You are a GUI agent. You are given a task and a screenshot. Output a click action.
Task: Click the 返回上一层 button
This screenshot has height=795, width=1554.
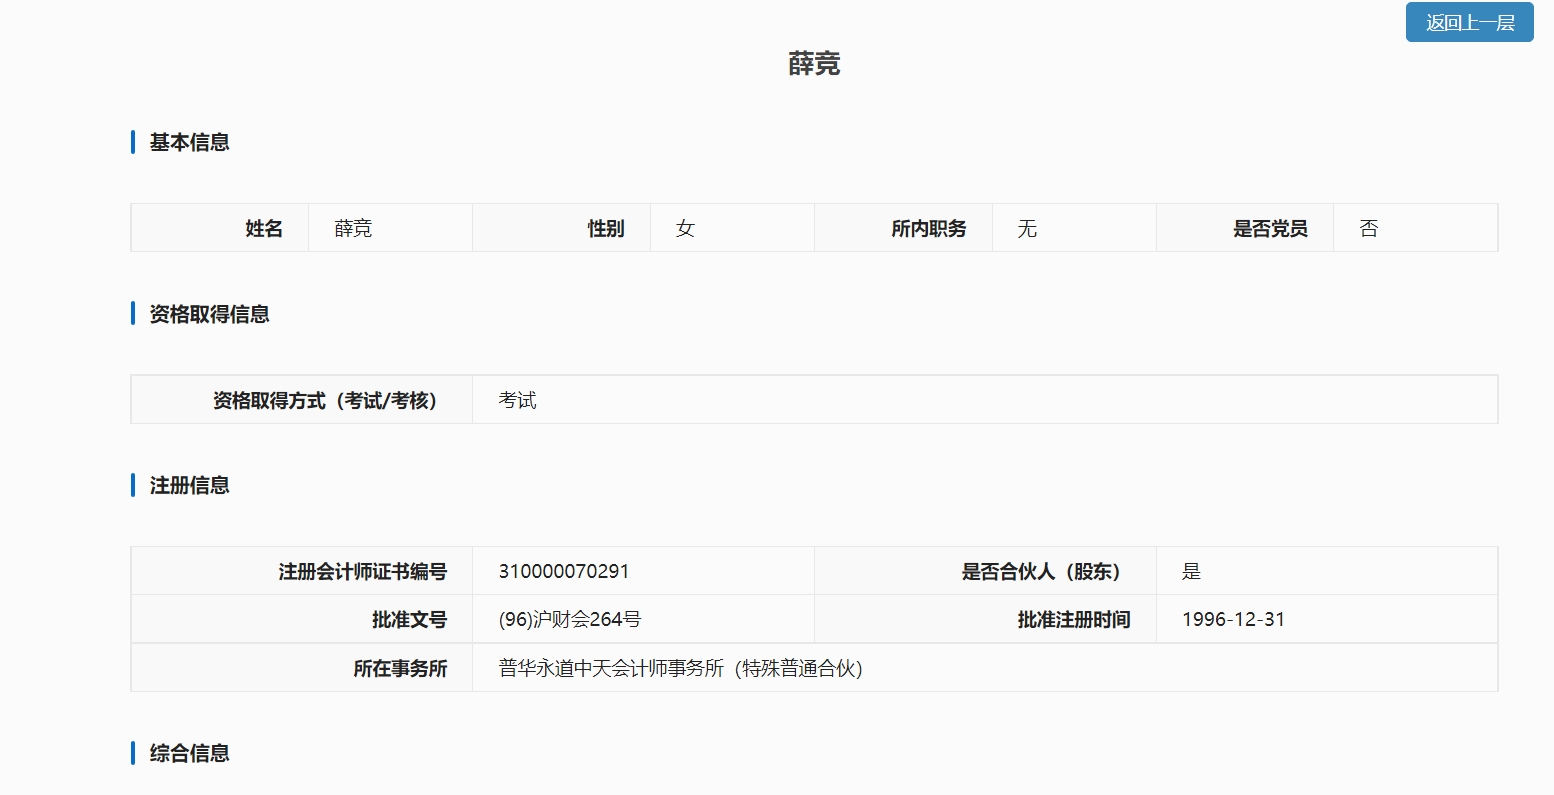click(x=1469, y=23)
